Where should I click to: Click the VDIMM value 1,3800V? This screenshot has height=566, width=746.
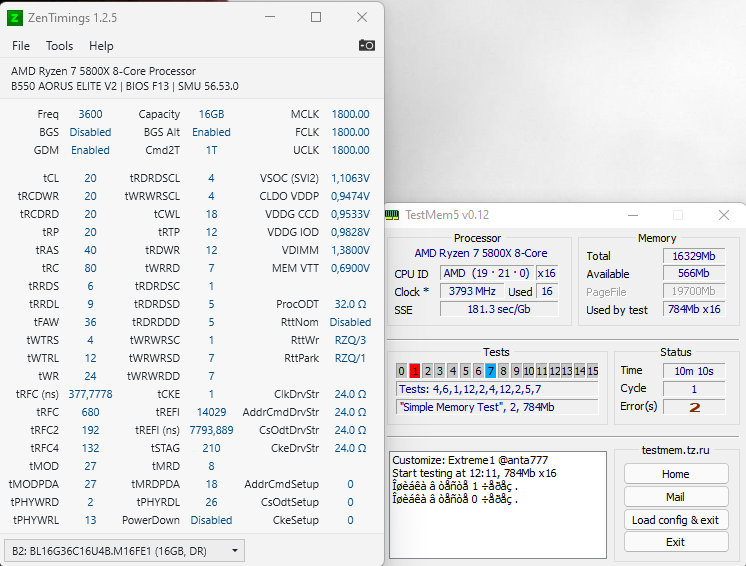pyautogui.click(x=350, y=250)
